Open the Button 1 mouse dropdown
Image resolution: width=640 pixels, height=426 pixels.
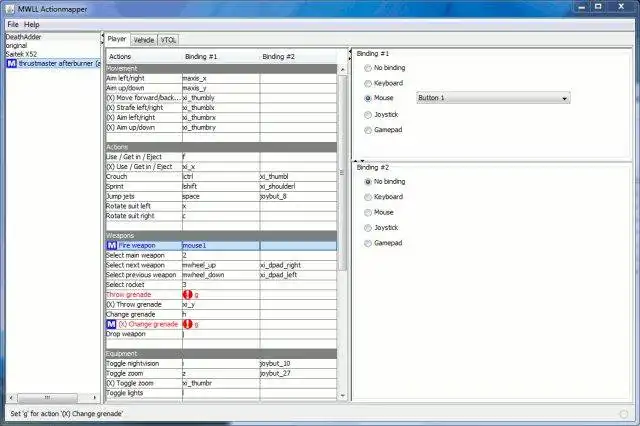[493, 98]
